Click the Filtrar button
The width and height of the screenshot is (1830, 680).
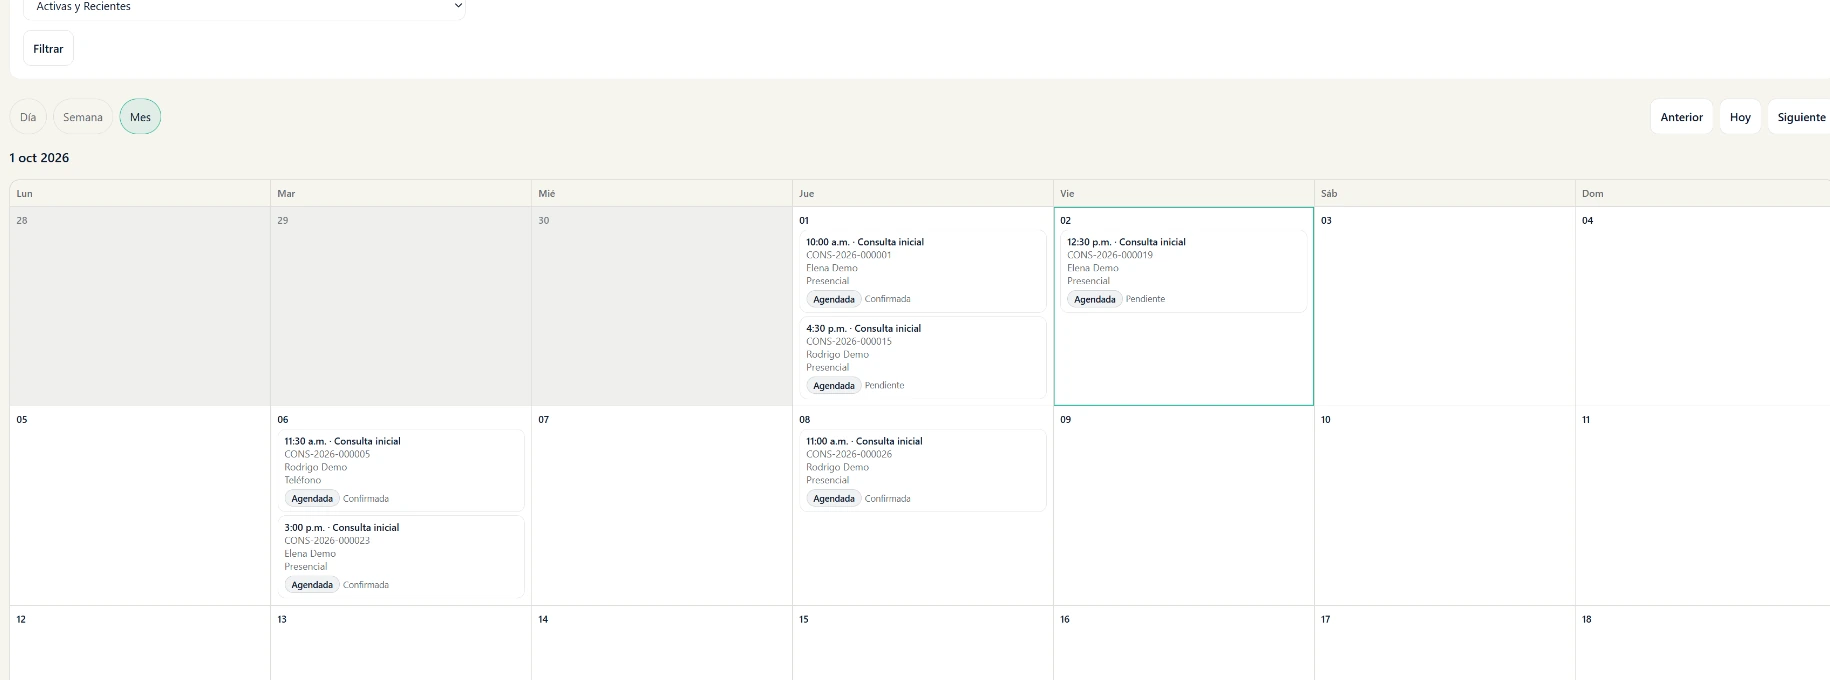pyautogui.click(x=48, y=49)
